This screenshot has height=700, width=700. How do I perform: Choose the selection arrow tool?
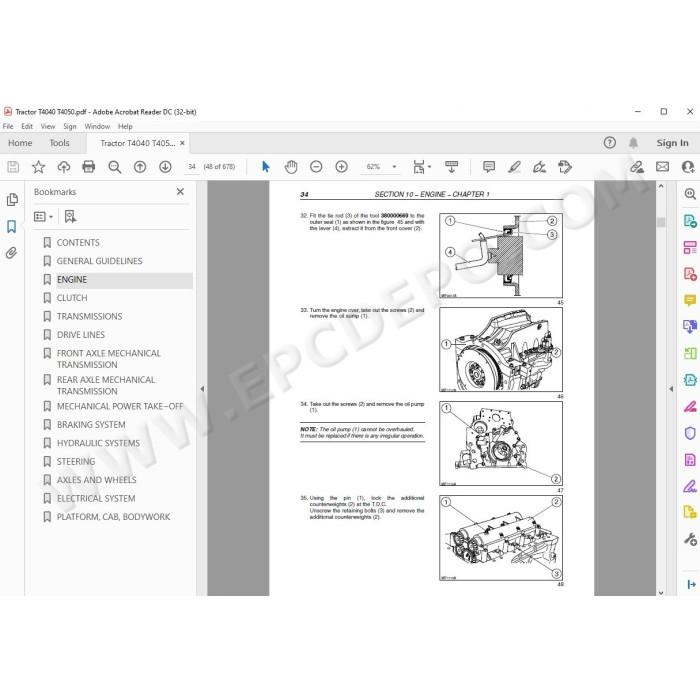coord(266,167)
